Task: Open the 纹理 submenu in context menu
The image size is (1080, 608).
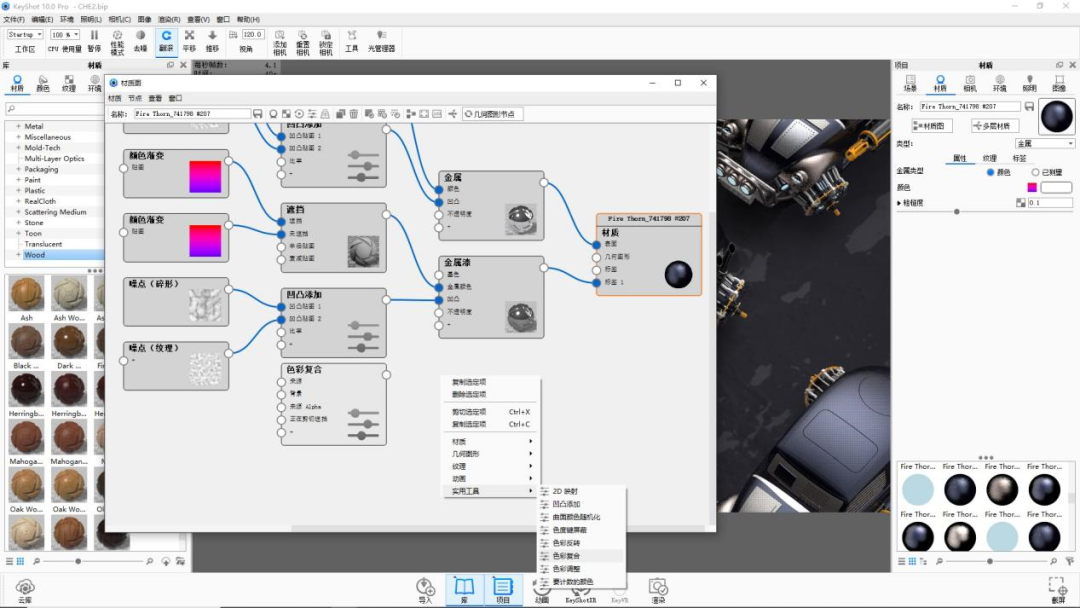Action: click(491, 466)
